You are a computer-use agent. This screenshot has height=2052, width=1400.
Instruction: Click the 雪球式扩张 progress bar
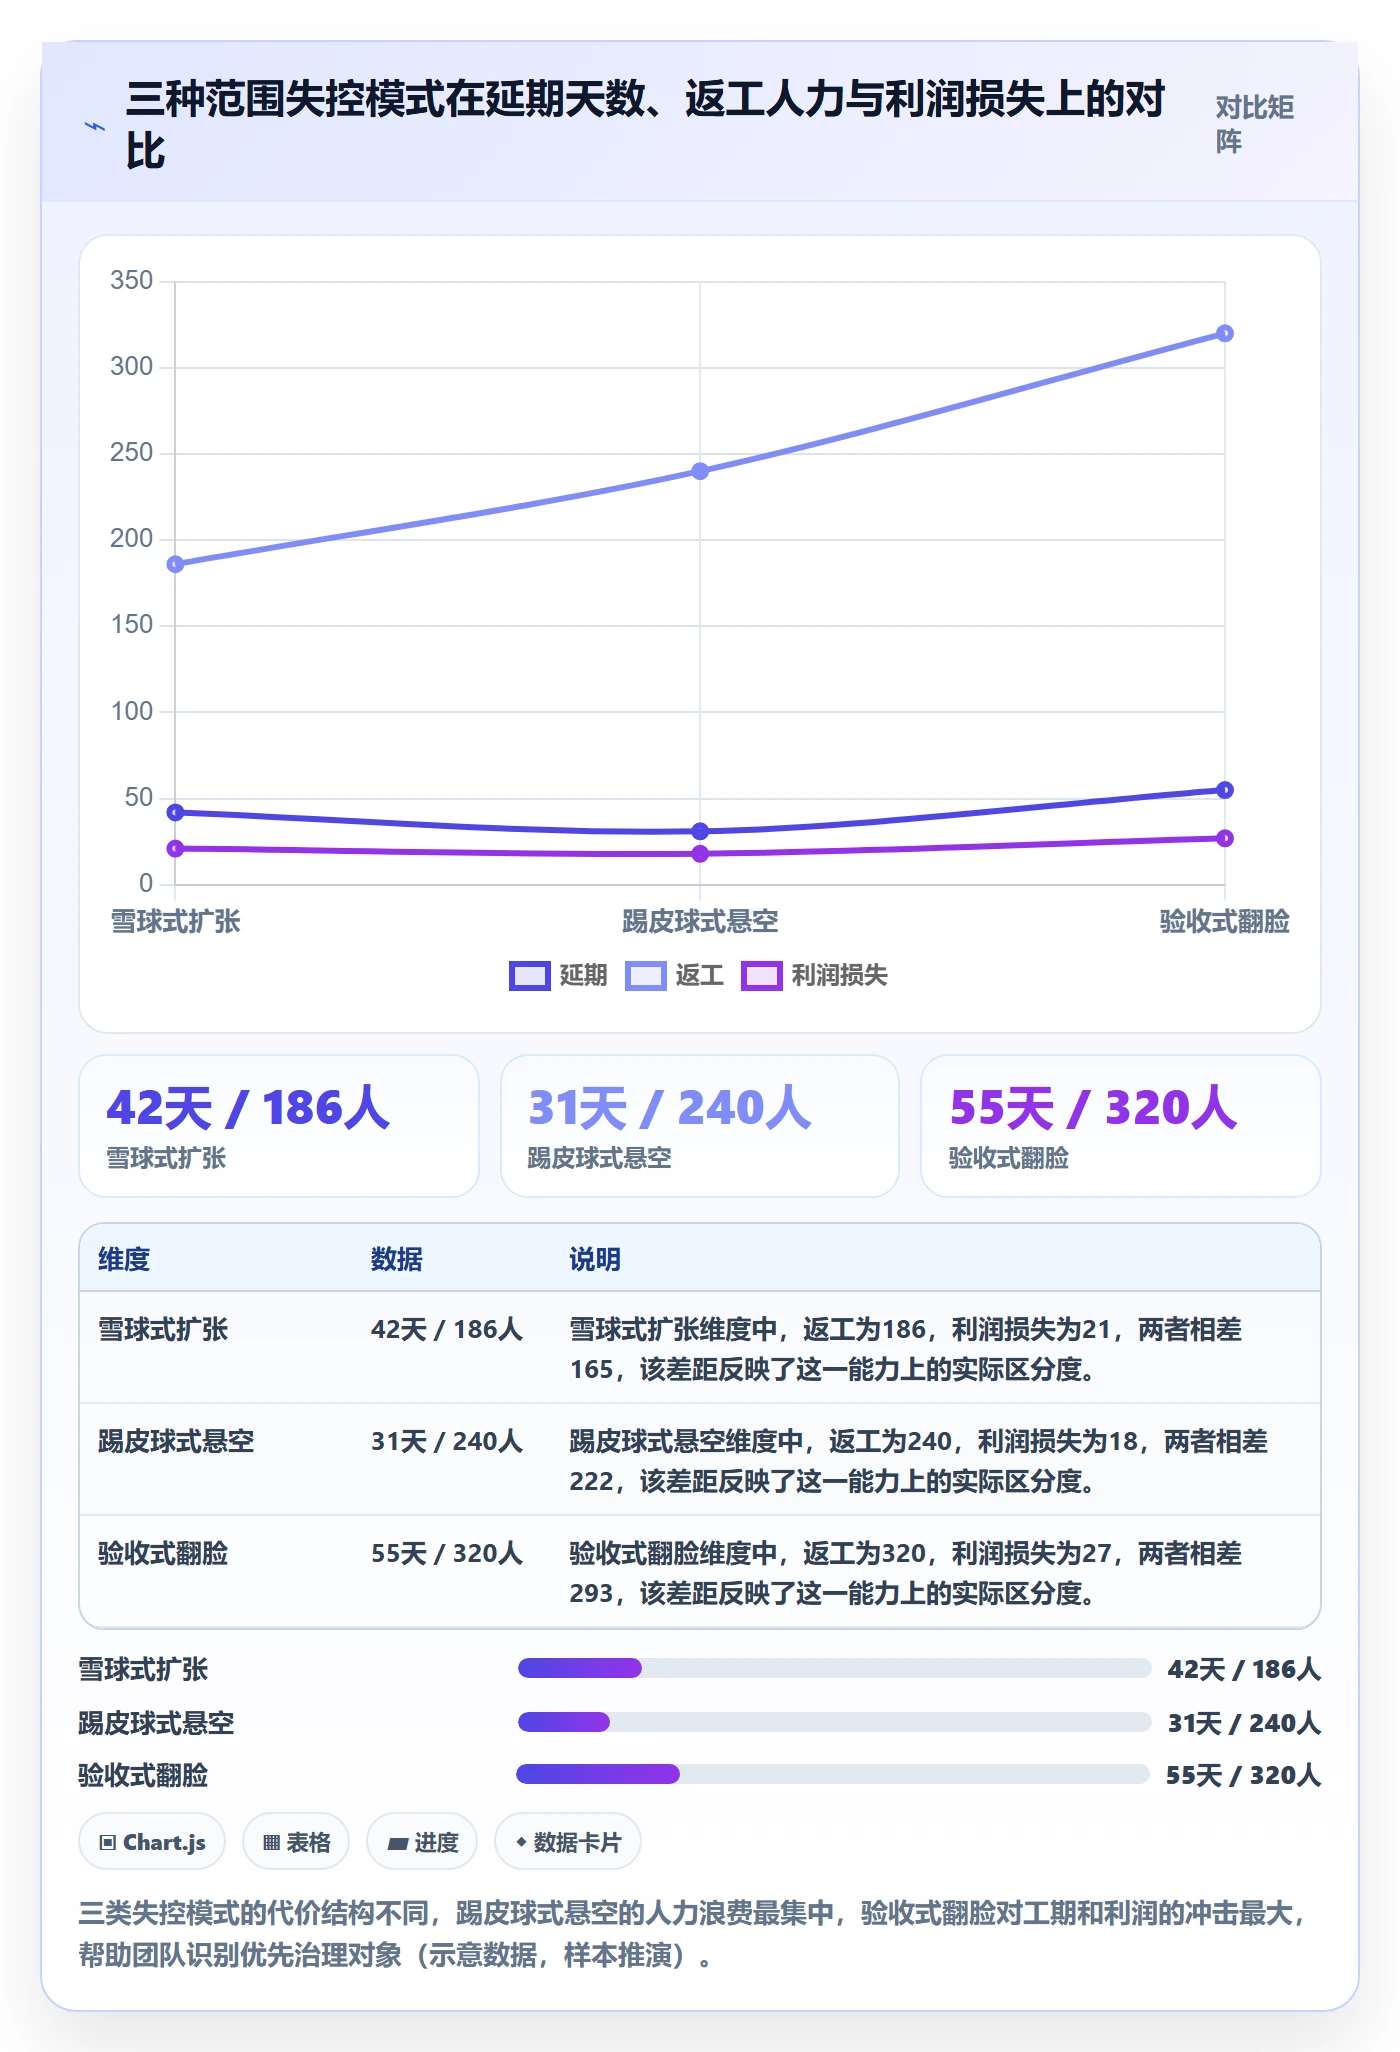[x=834, y=1668]
